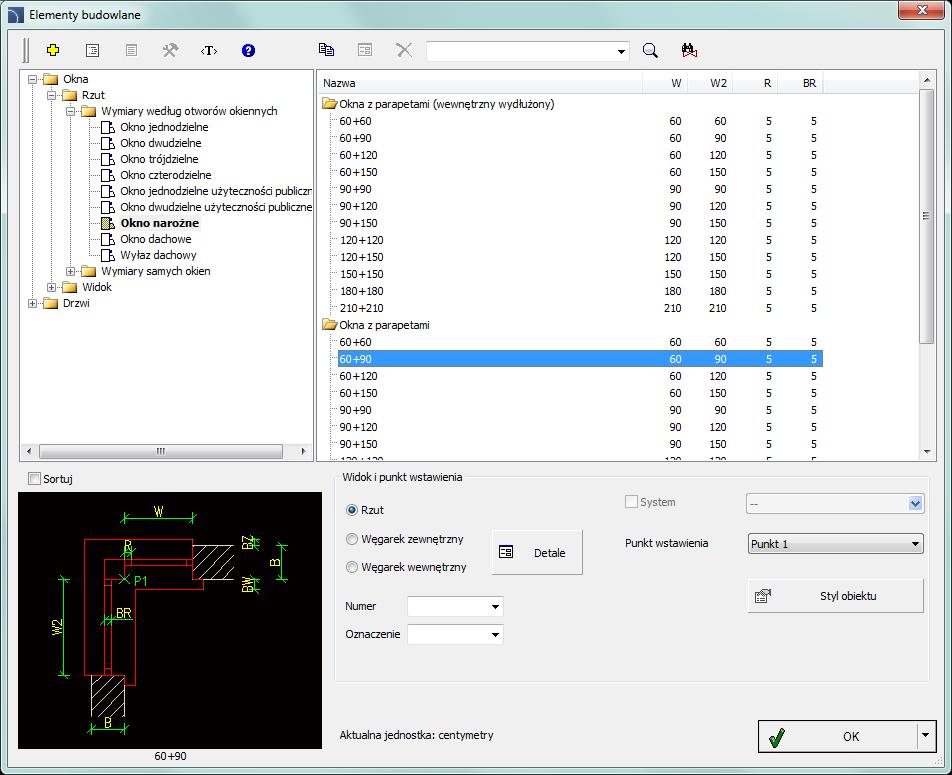Viewport: 952px width, 775px height.
Task: Open help with the blue question mark icon
Action: tap(248, 50)
